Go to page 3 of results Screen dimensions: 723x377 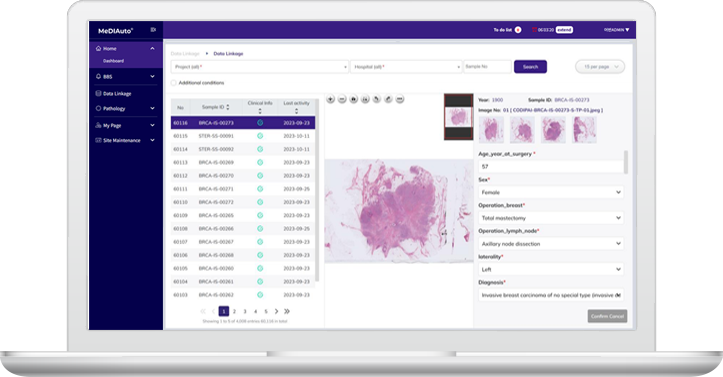pyautogui.click(x=245, y=312)
